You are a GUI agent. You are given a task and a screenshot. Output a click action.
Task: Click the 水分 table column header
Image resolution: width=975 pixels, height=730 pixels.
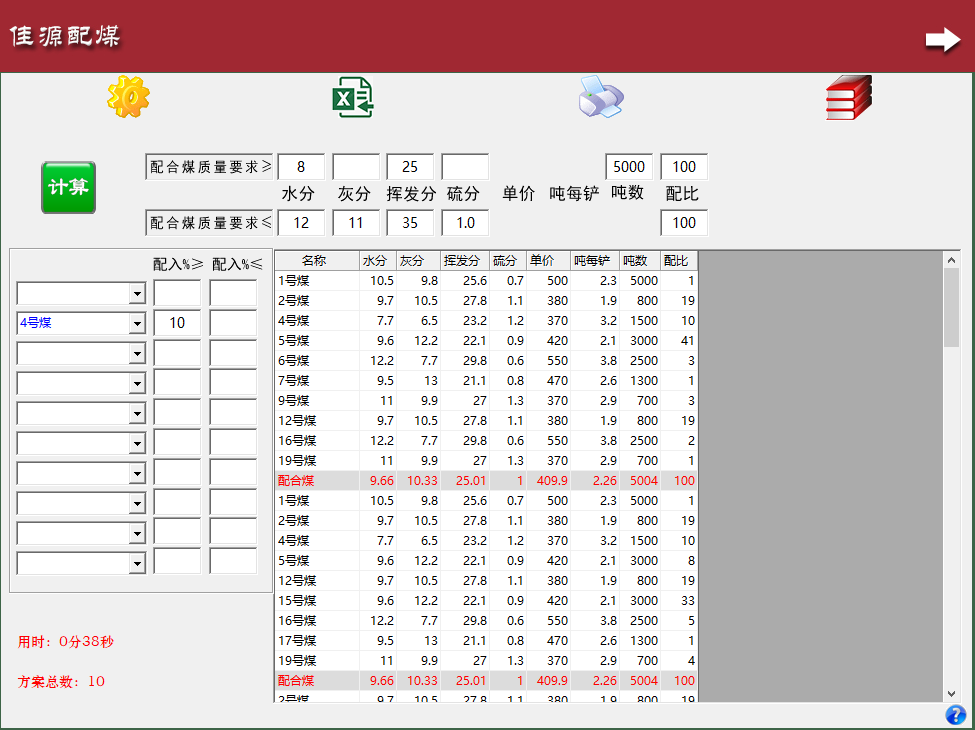[378, 261]
